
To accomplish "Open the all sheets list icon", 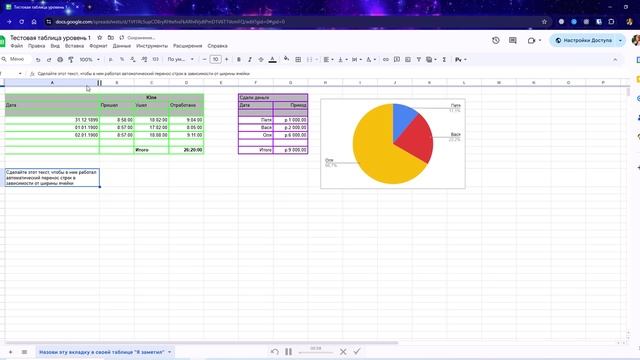I will click(24, 352).
